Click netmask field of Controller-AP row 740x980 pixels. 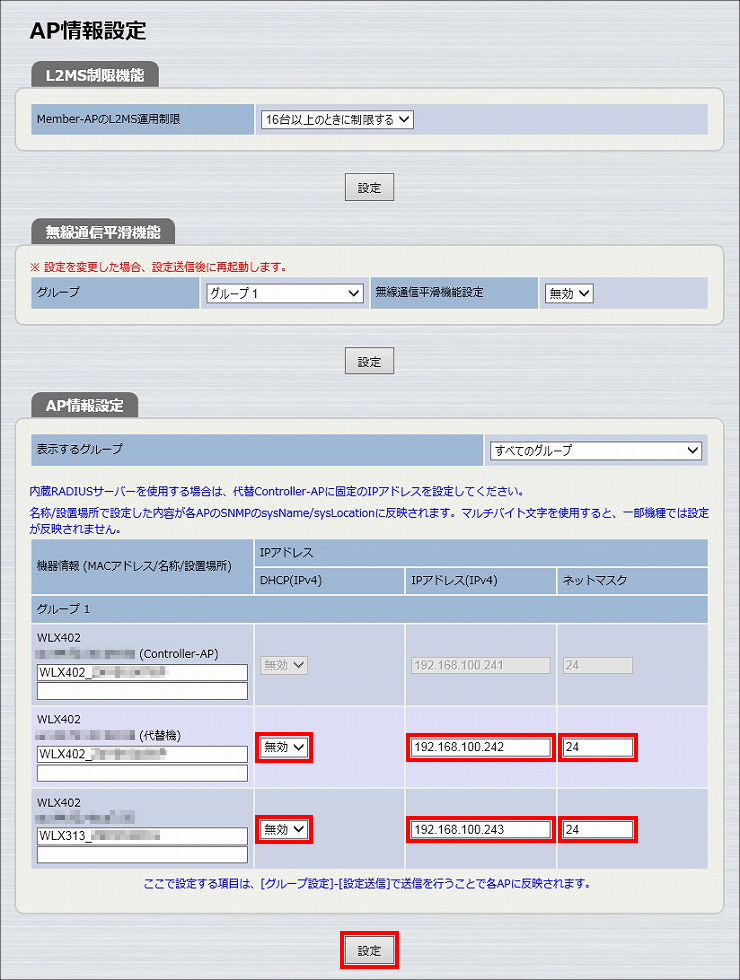(598, 665)
